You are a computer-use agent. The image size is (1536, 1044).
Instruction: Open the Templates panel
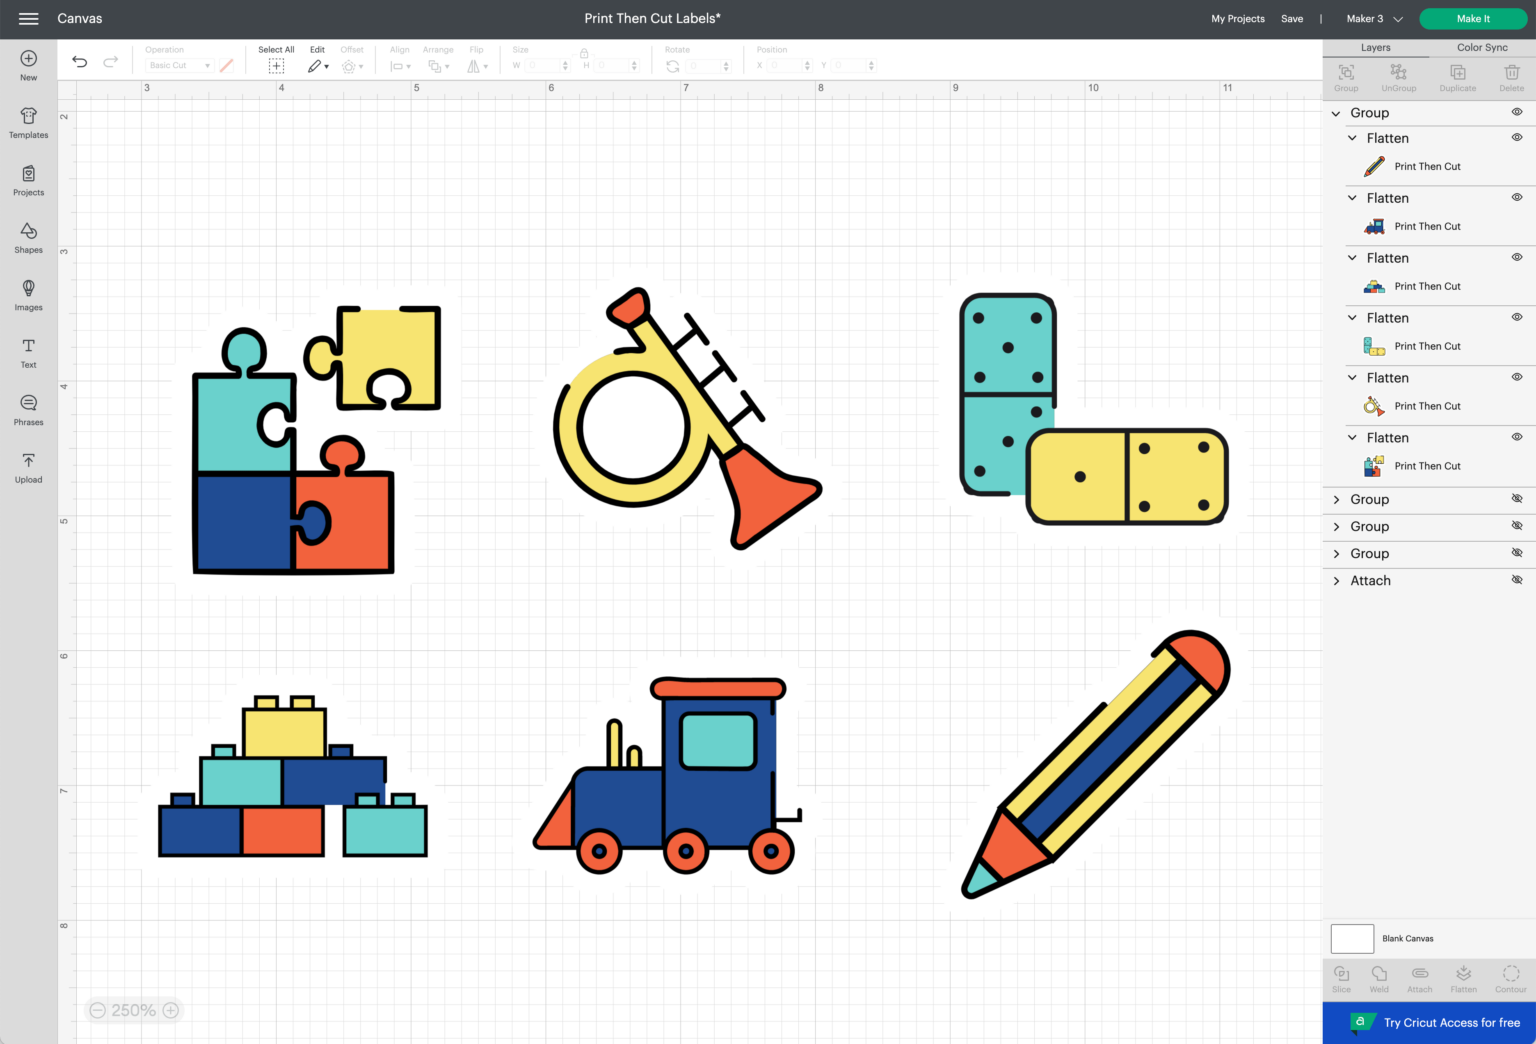28,123
